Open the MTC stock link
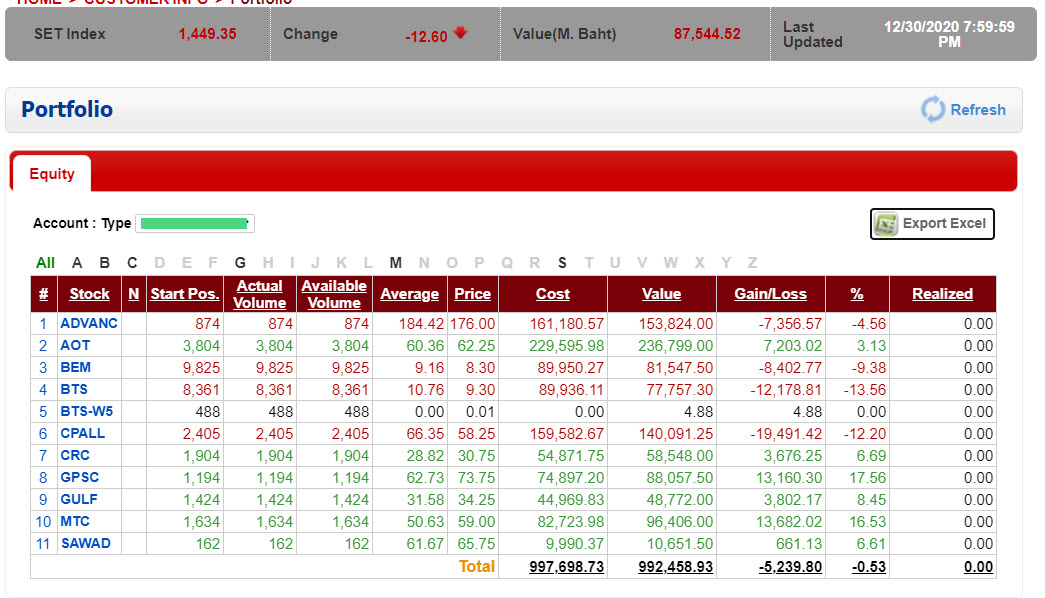Image resolution: width=1045 pixels, height=598 pixels. pos(75,521)
